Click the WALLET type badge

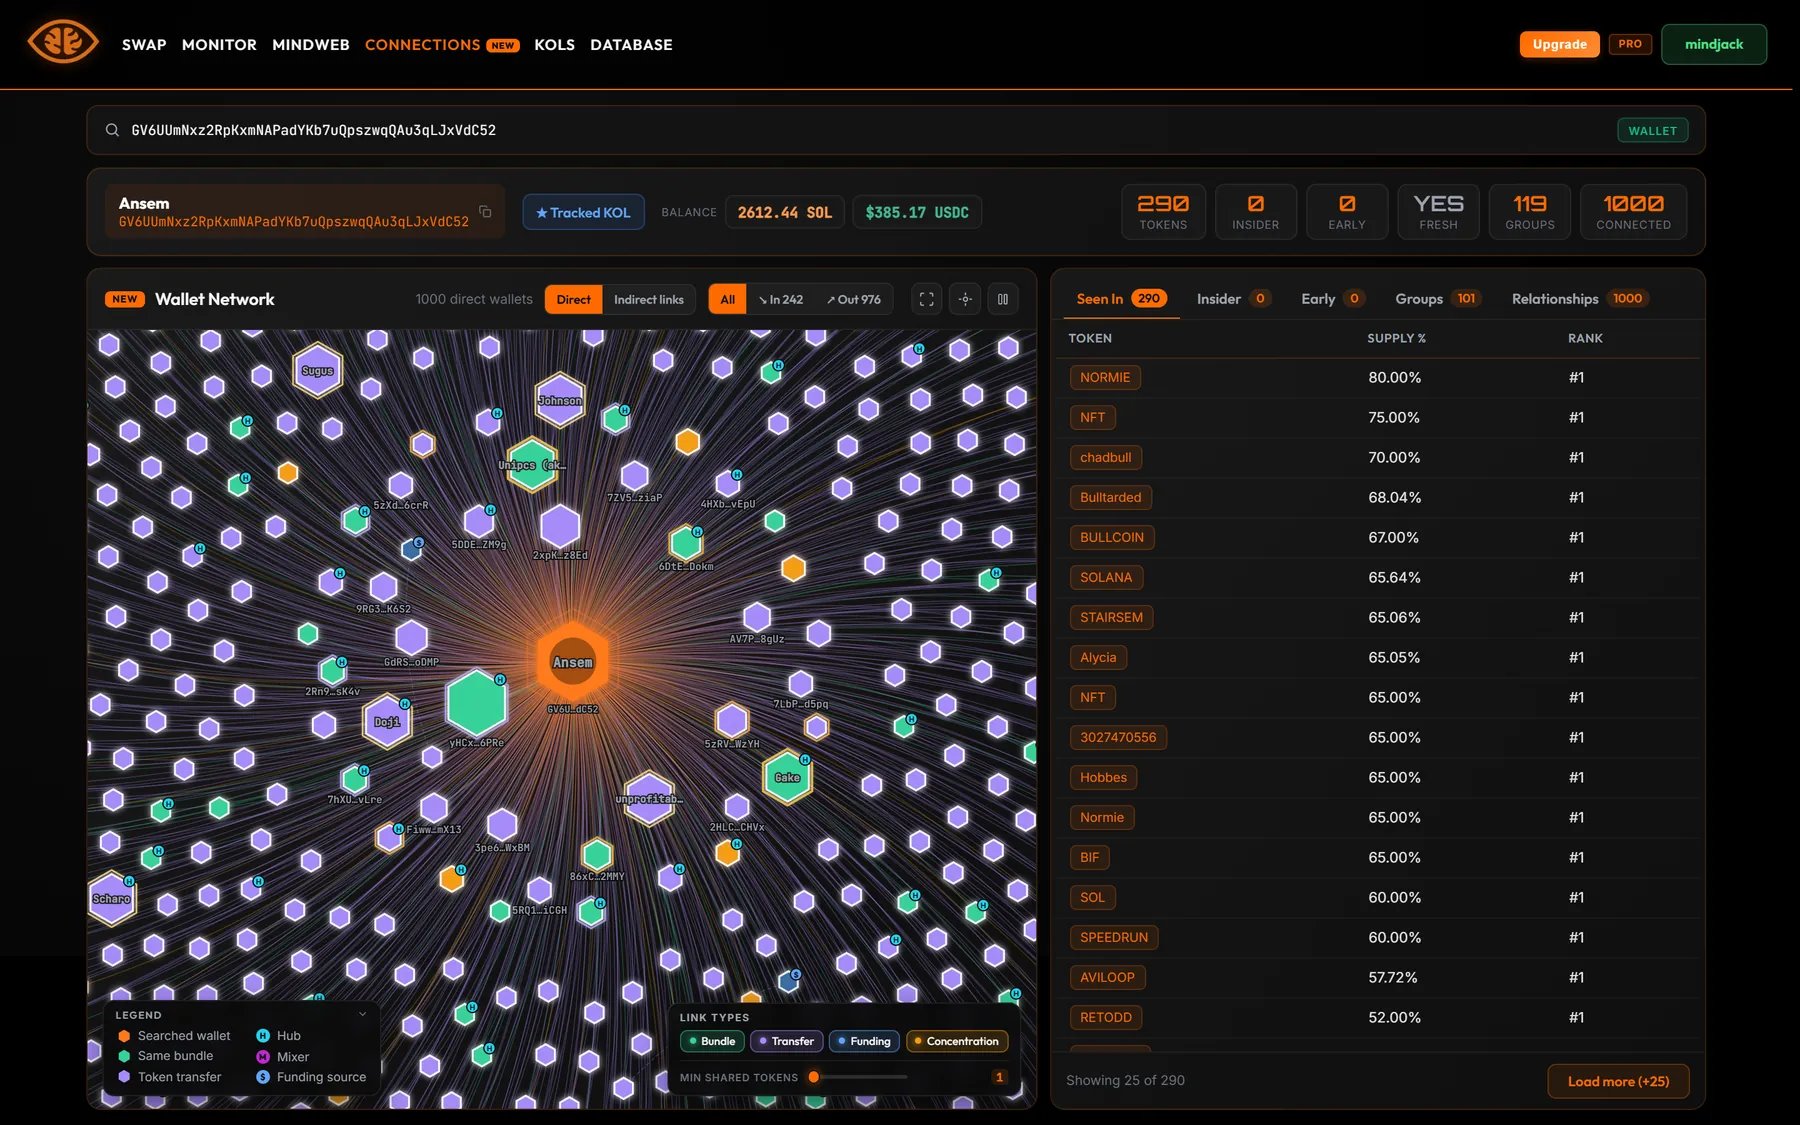[x=1652, y=130]
